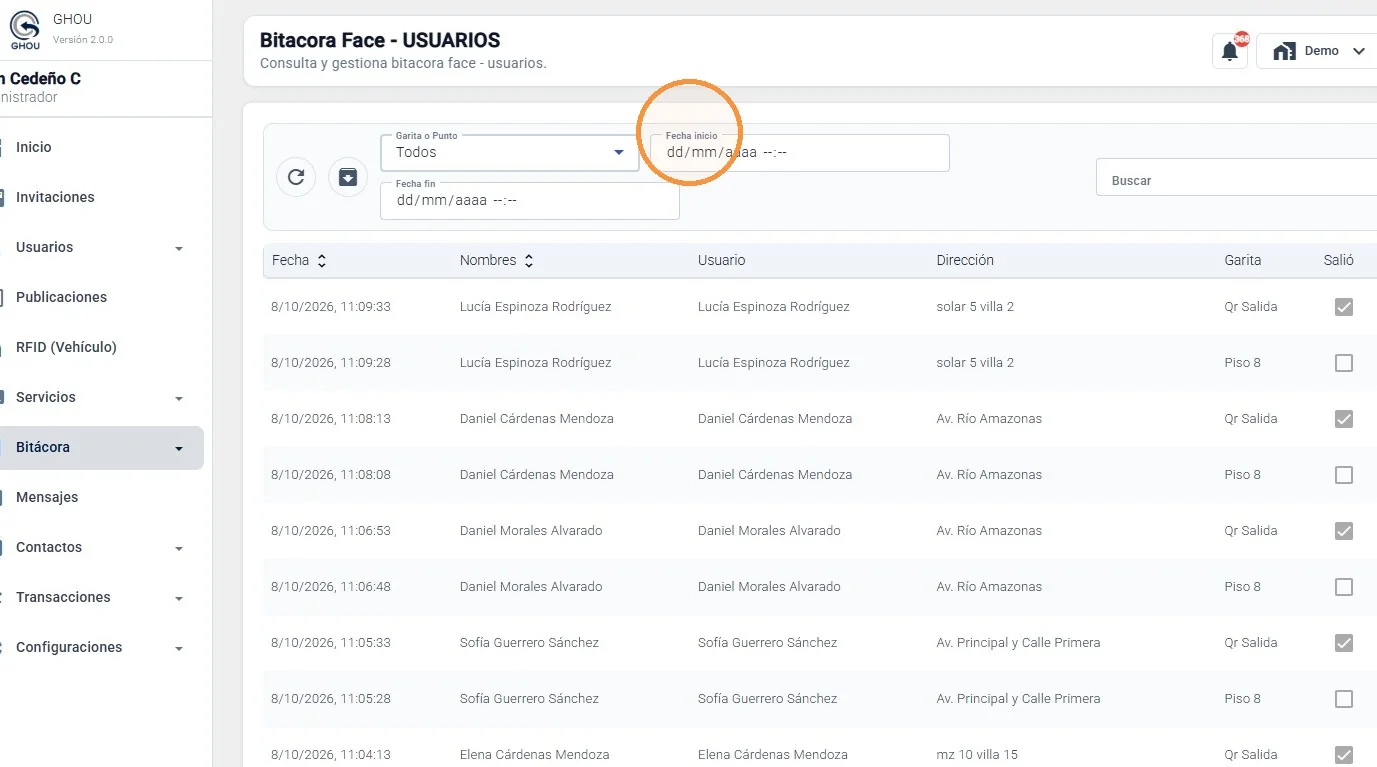
Task: Focus the Buscar search field
Action: [x=1236, y=177]
